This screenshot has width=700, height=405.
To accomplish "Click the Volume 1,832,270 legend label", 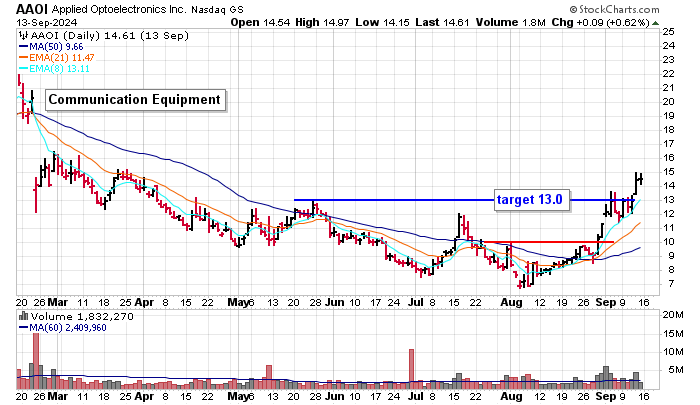I will 82,317.
